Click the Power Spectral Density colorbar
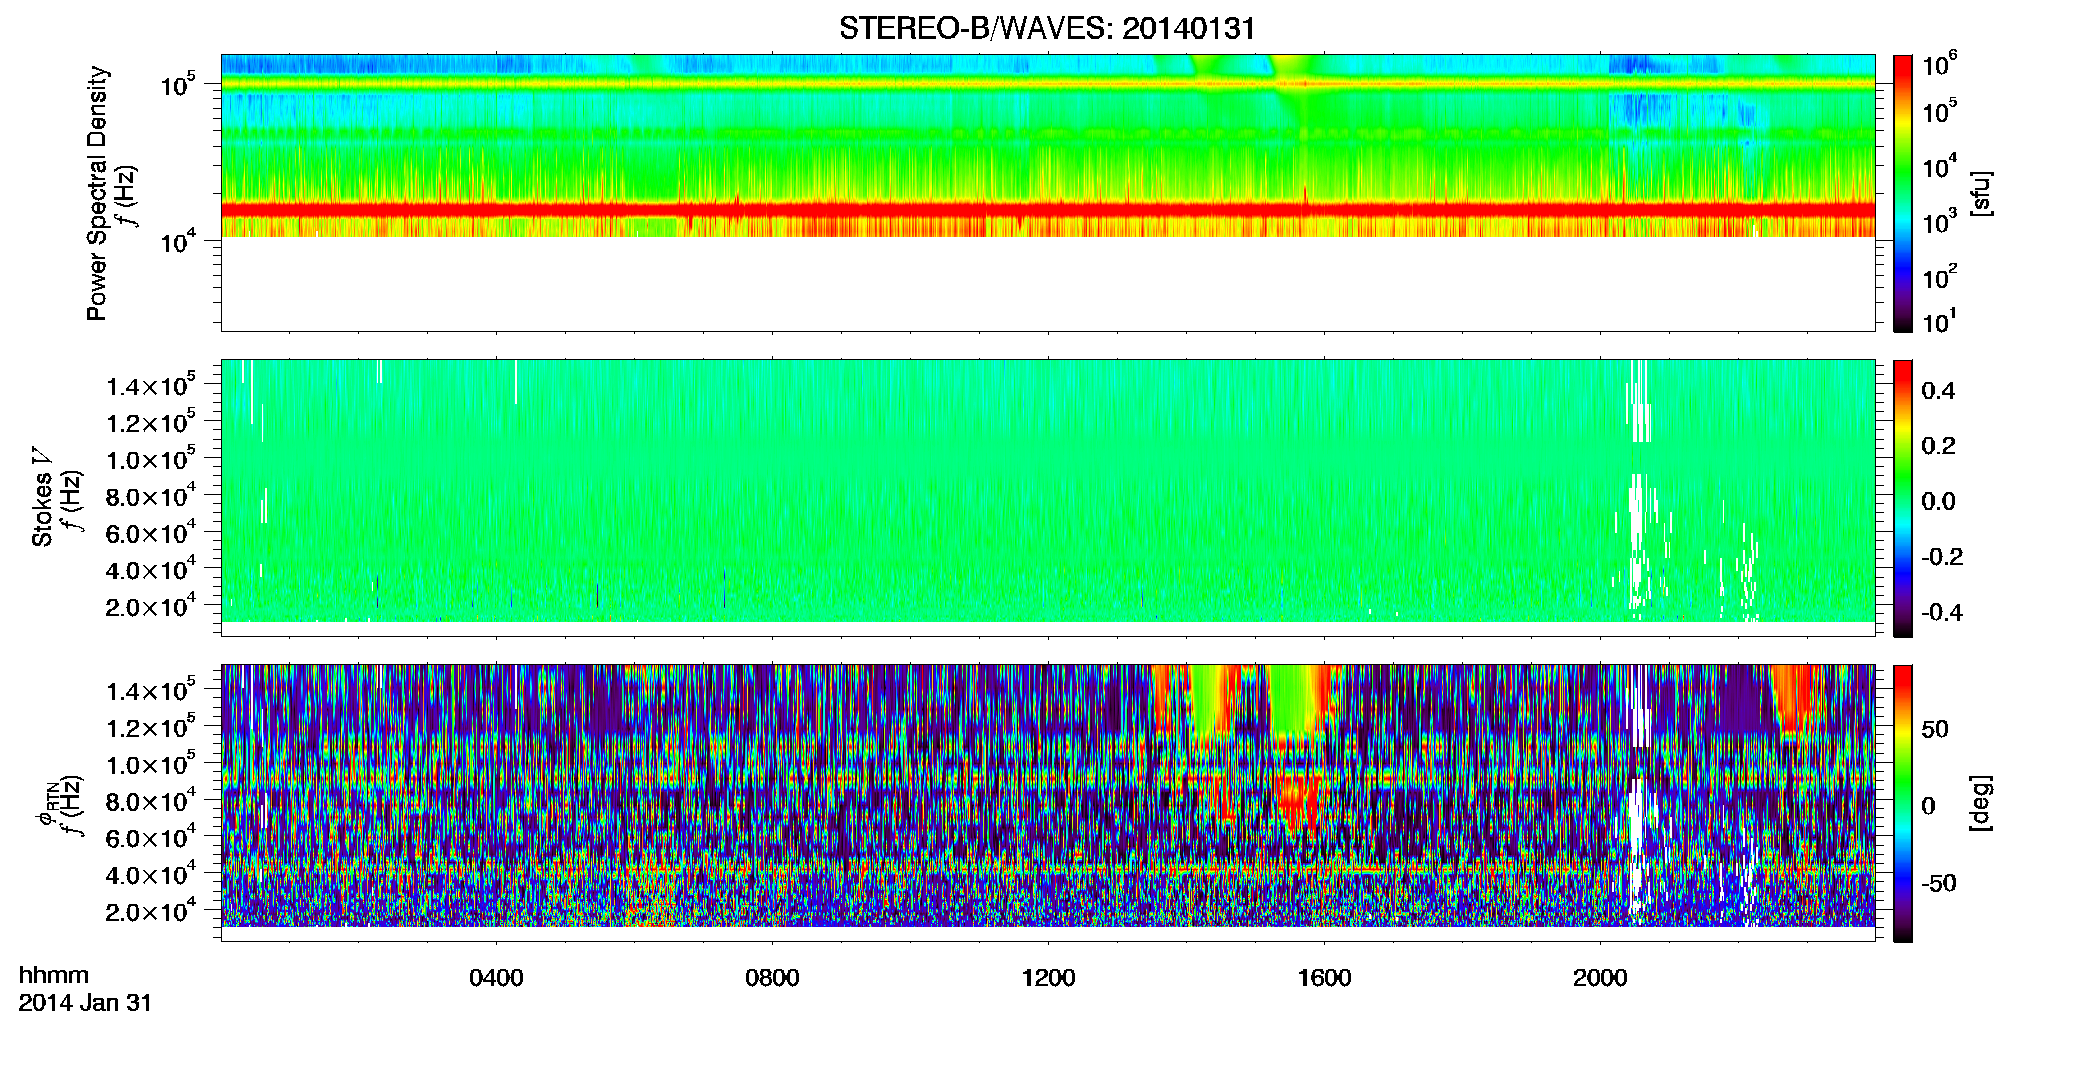This screenshot has height=1080, width=2096. [x=1903, y=193]
